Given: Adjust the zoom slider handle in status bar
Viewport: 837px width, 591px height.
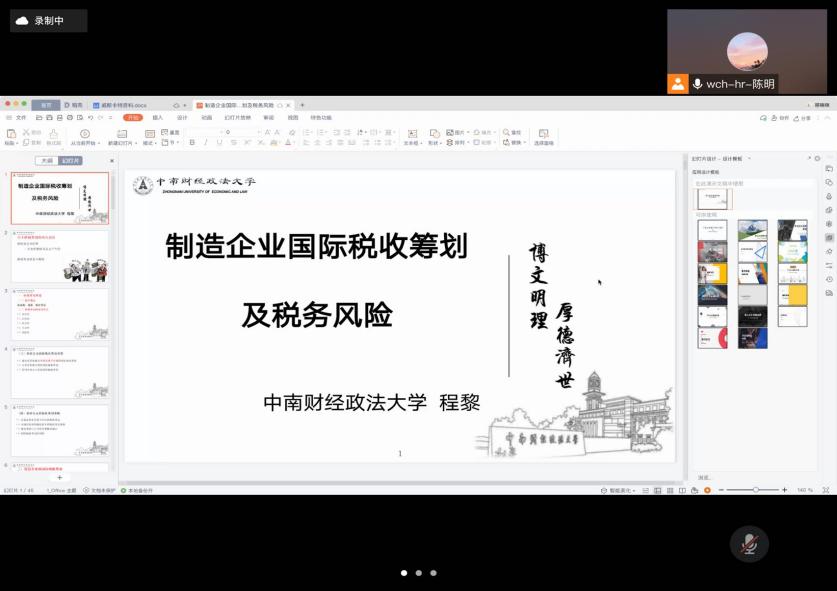Looking at the screenshot, I should (756, 490).
